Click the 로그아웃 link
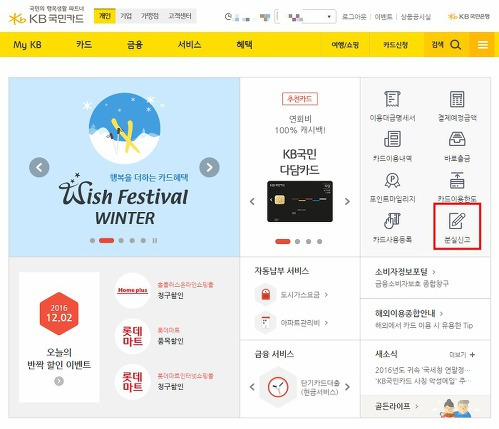The height and width of the screenshot is (429, 499). (x=354, y=17)
